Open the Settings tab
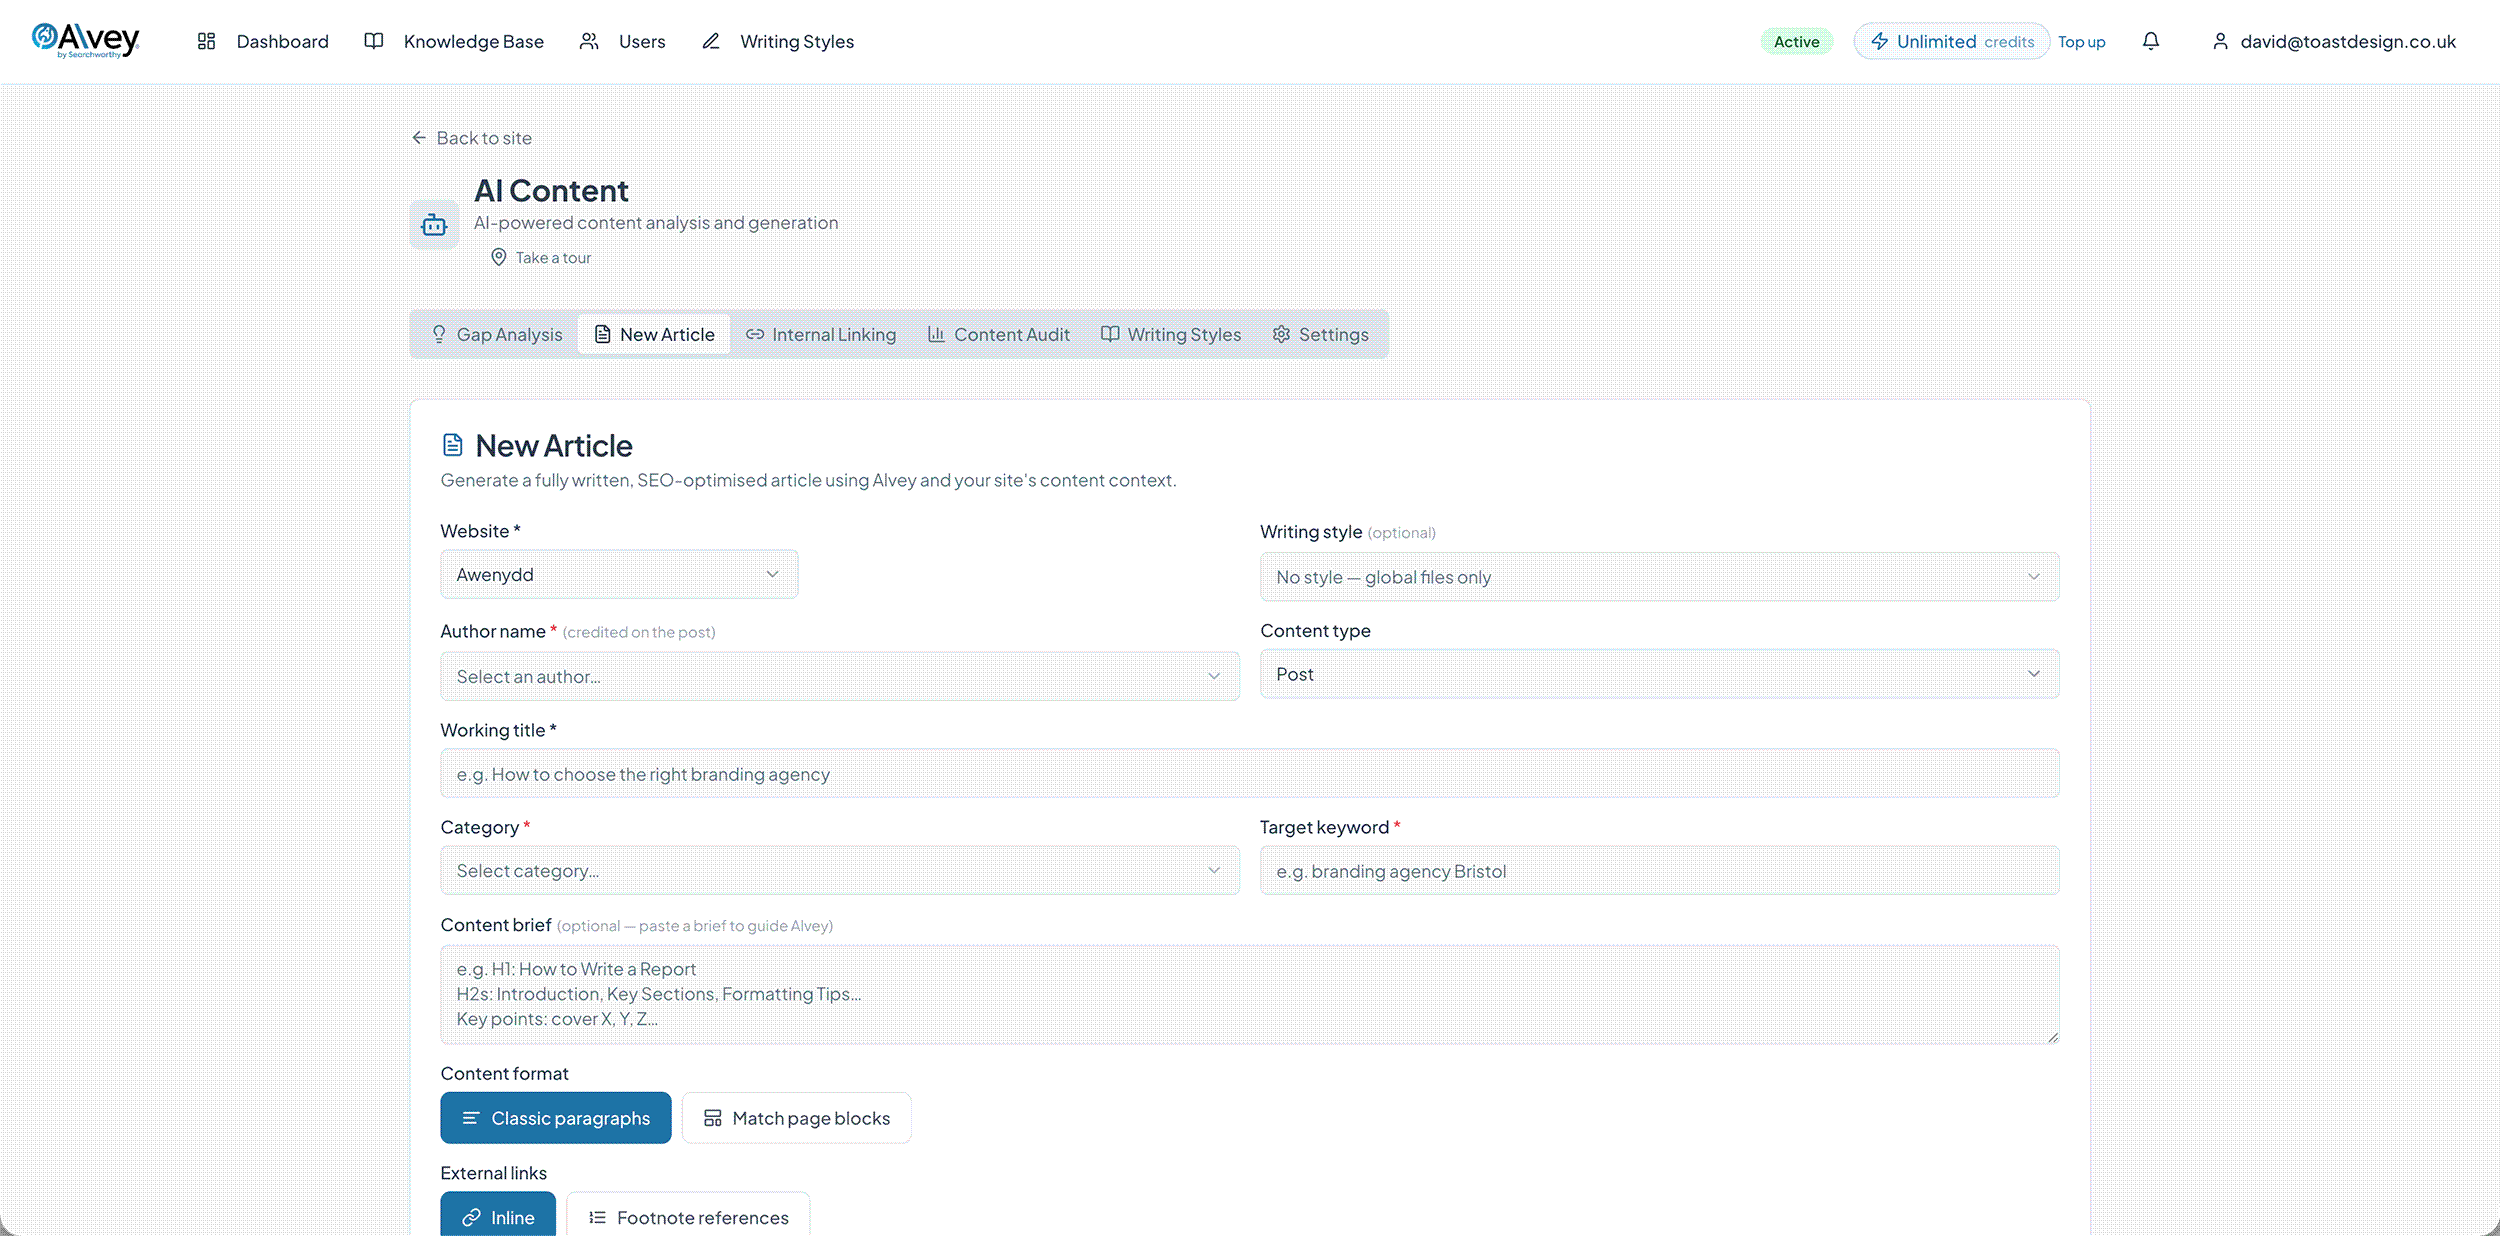Viewport: 2500px width, 1236px height. (x=1320, y=334)
